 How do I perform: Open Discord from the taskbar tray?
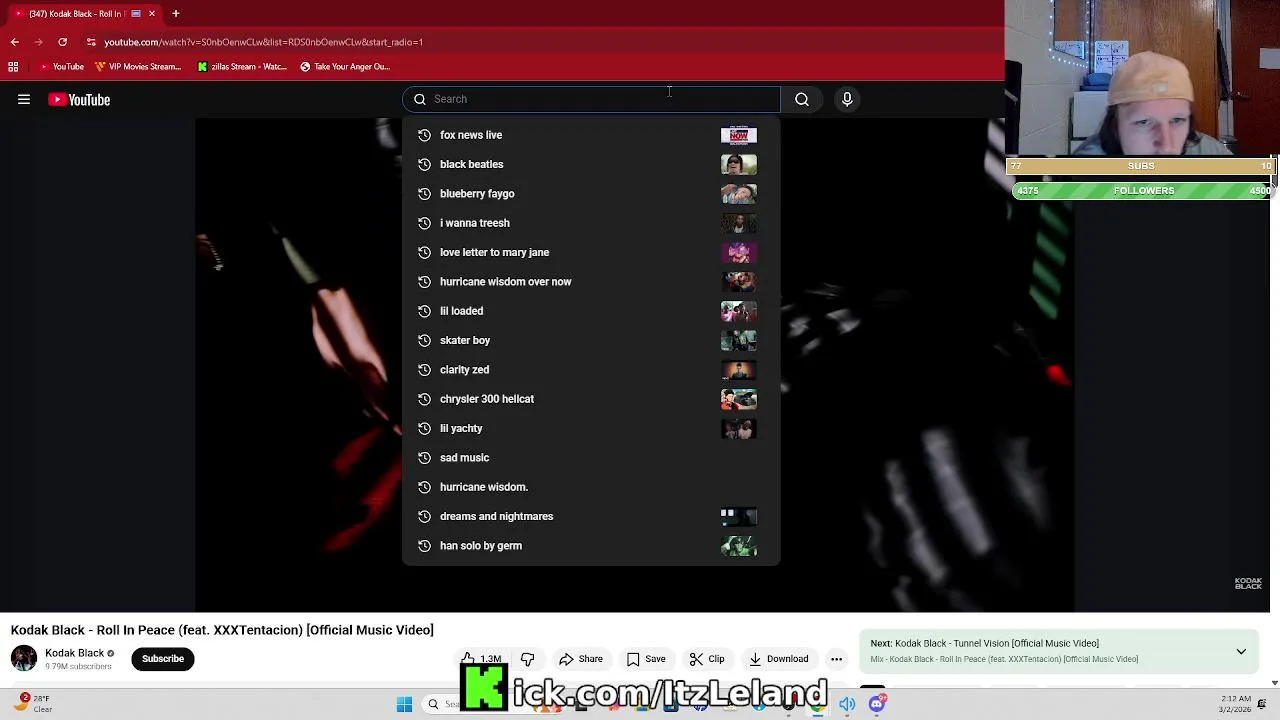click(x=877, y=704)
